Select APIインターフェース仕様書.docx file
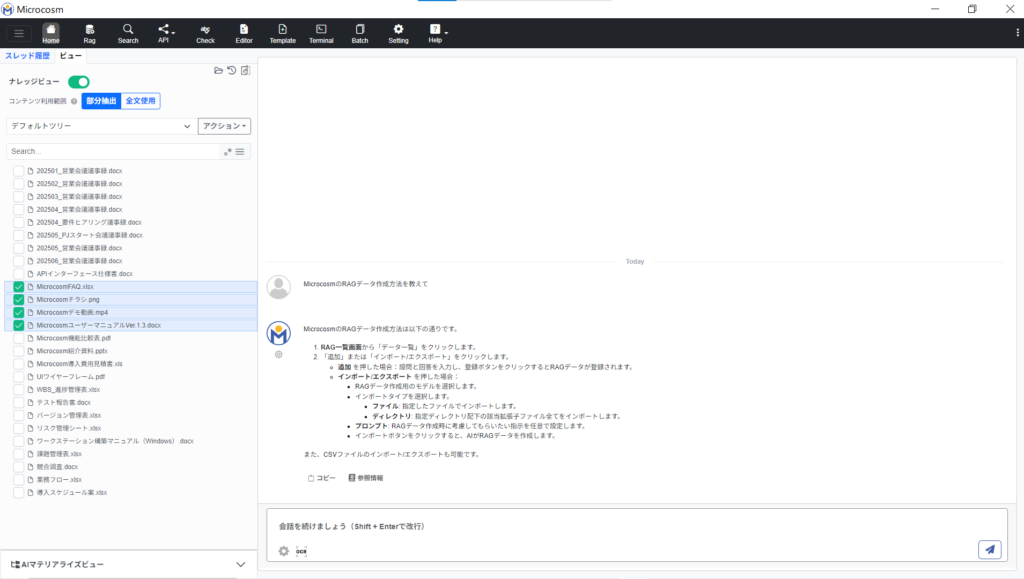The image size is (1024, 579). pos(84,274)
